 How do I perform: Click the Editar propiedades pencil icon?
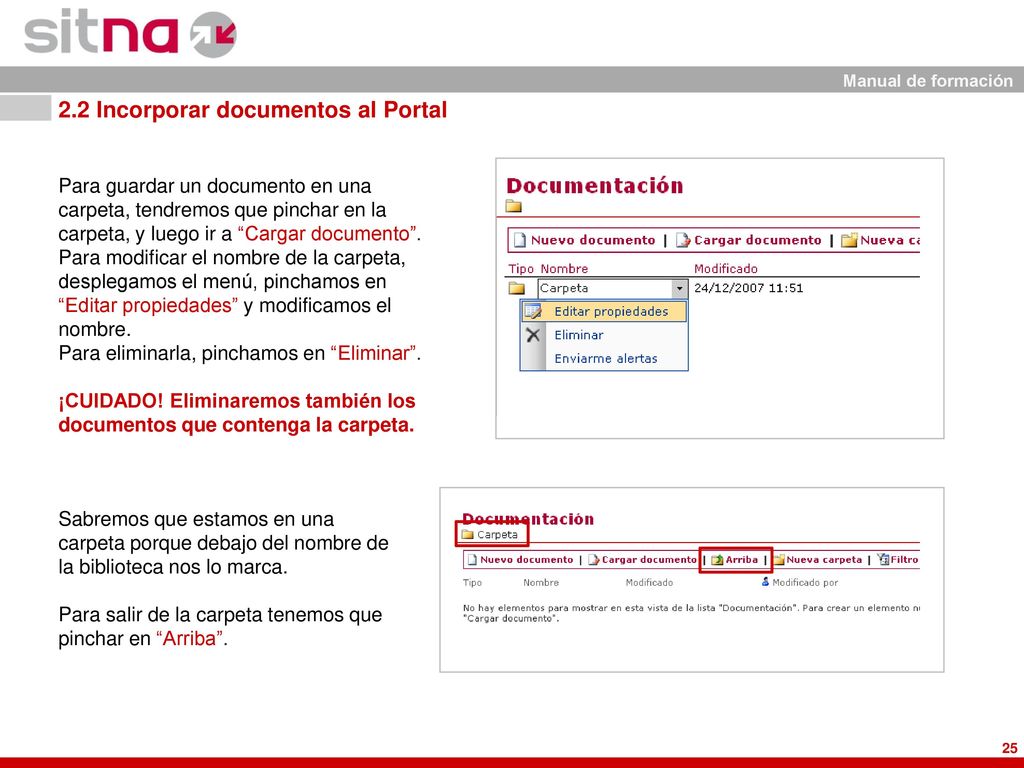pos(534,312)
